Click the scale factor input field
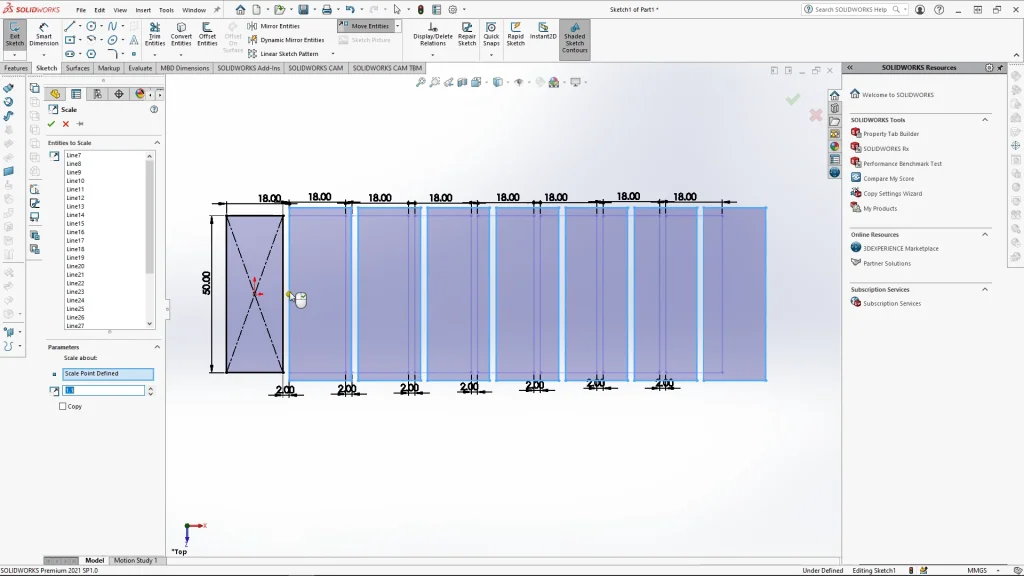 point(104,390)
